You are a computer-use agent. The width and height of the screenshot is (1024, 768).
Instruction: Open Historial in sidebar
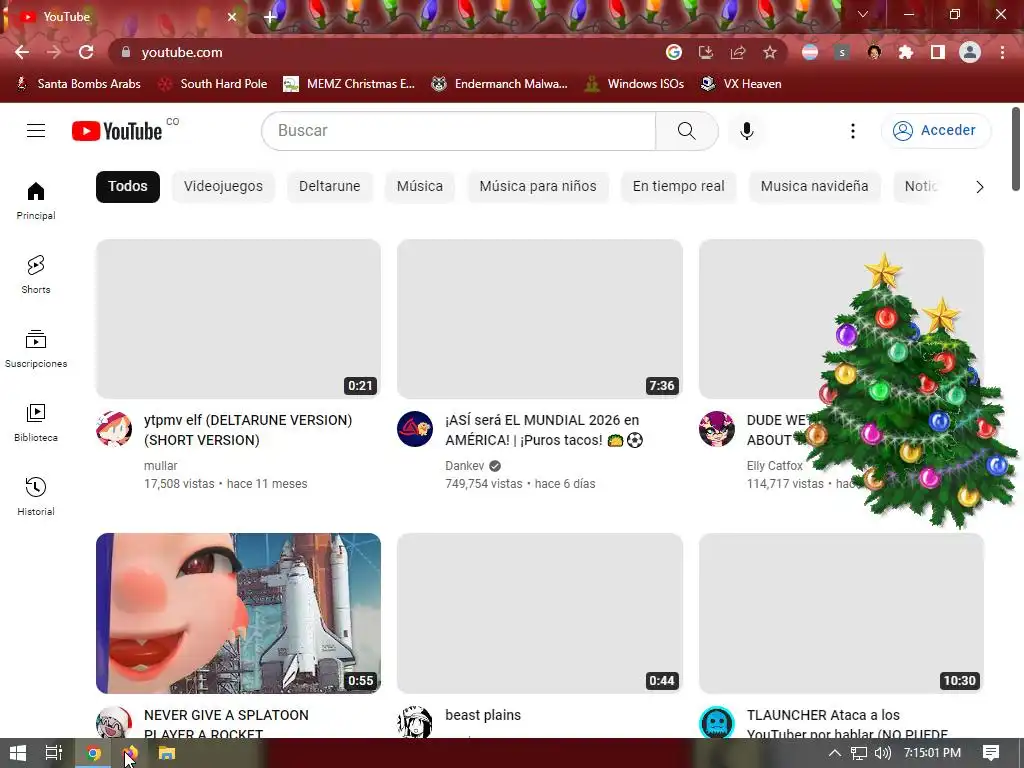point(36,496)
